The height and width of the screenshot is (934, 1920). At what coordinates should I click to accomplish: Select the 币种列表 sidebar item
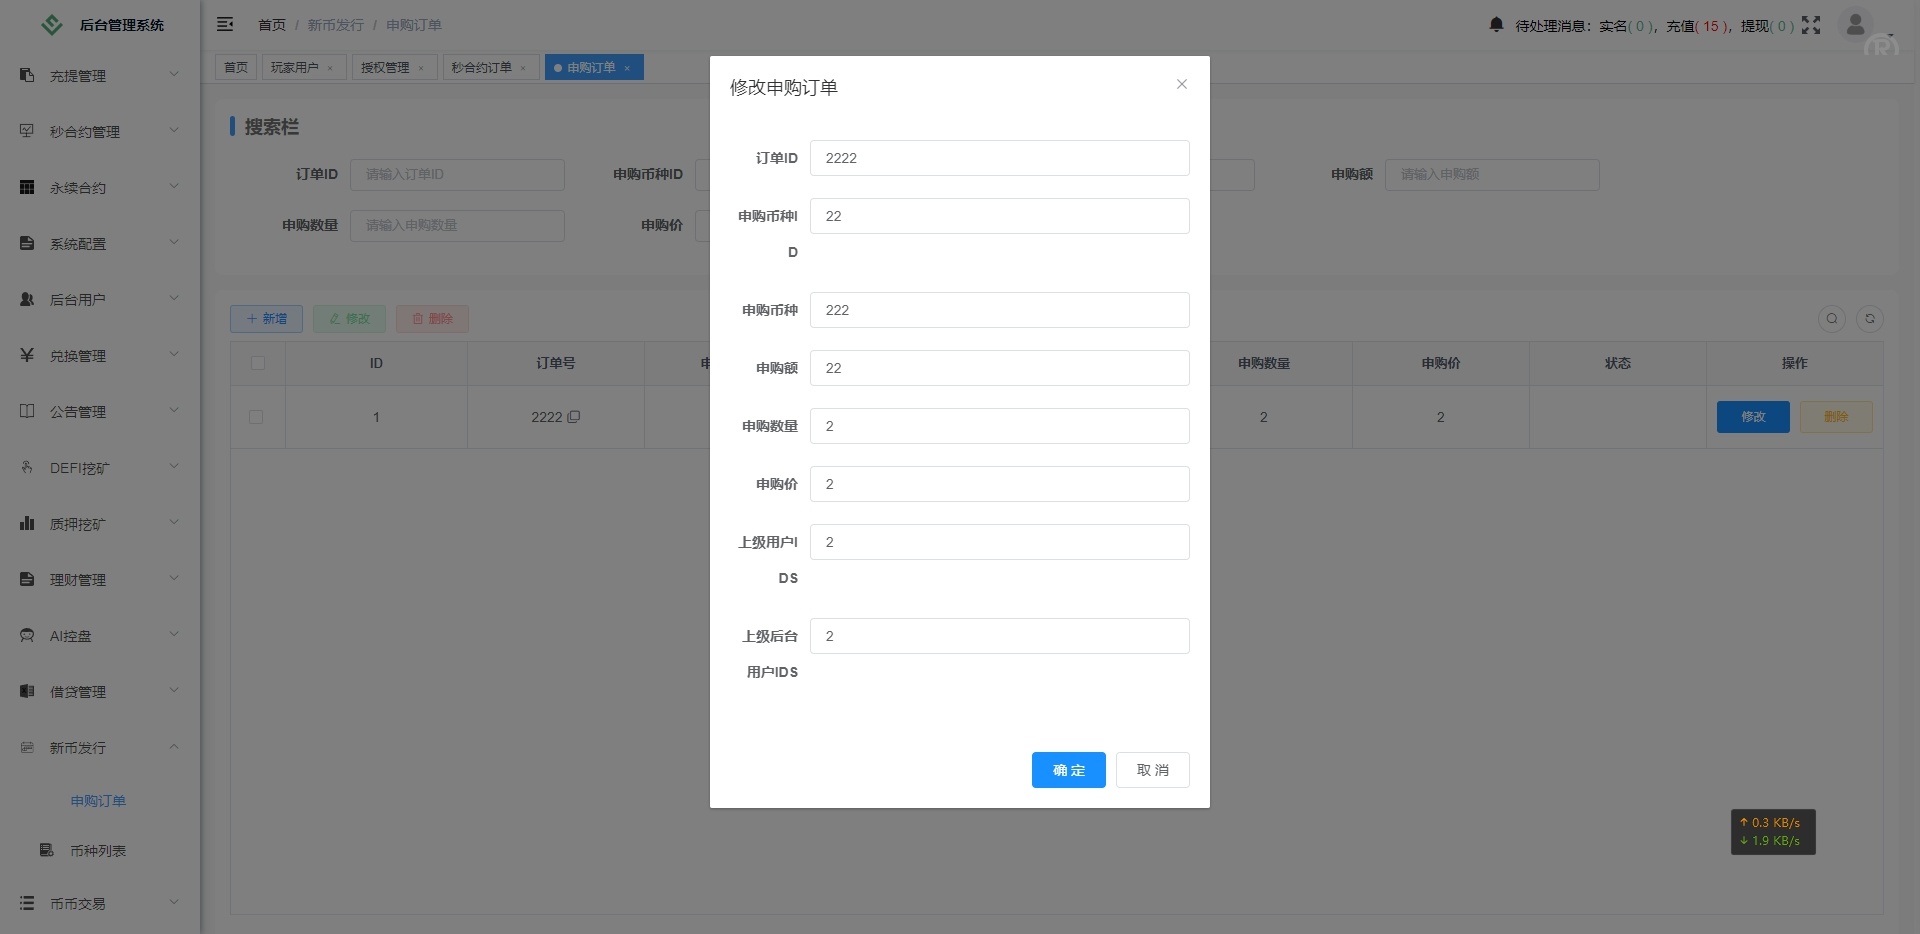[98, 851]
